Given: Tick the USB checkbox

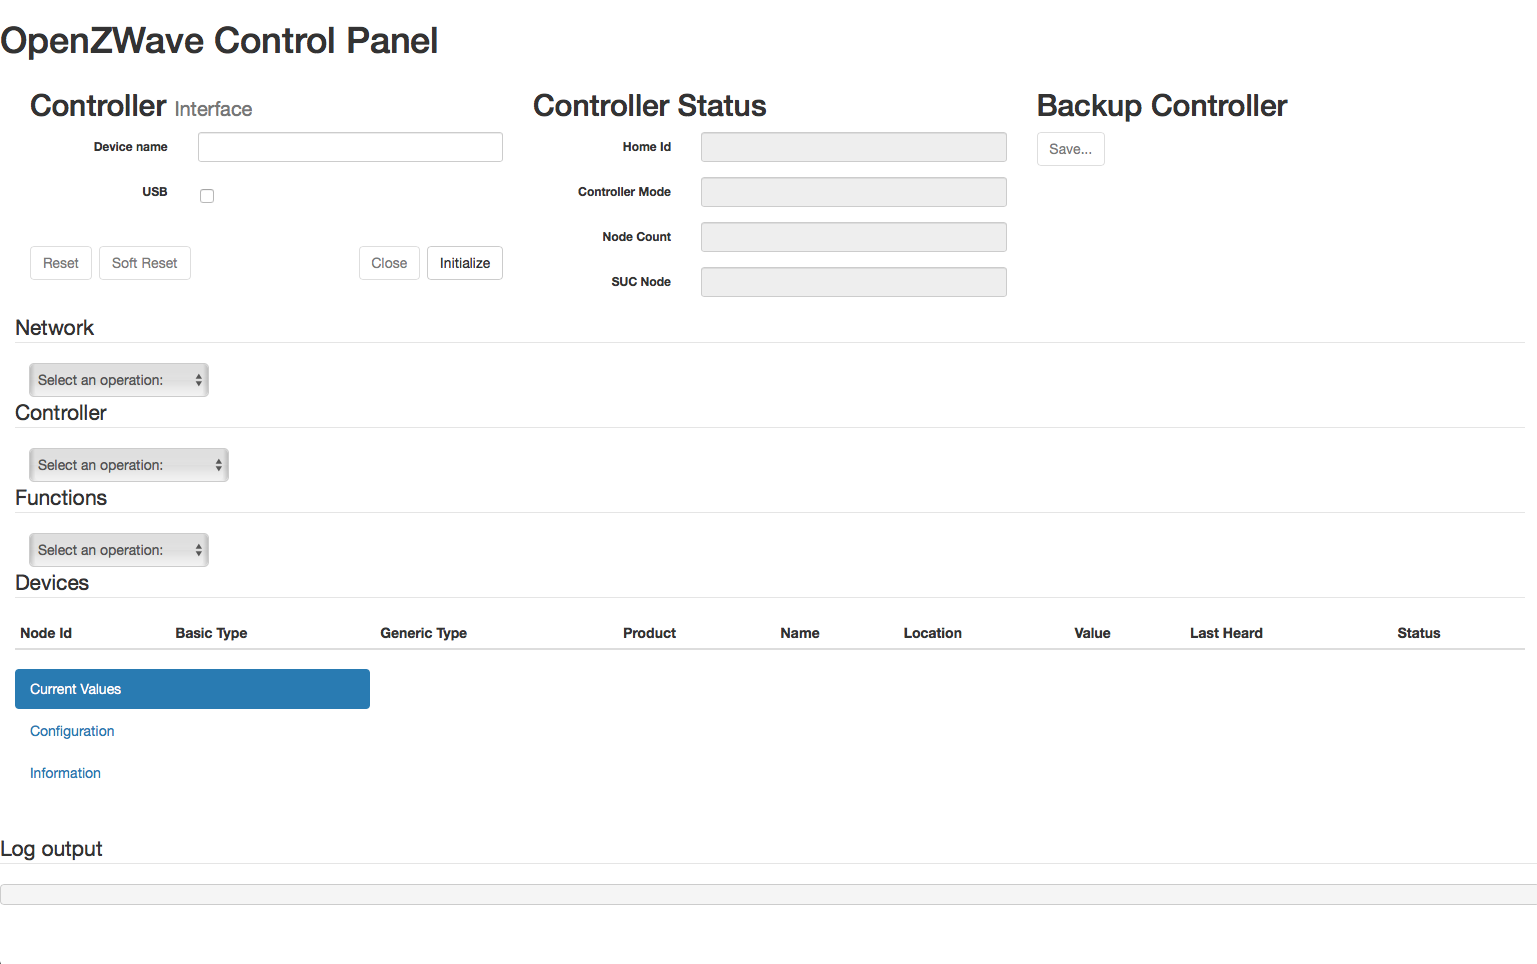Looking at the screenshot, I should (207, 196).
